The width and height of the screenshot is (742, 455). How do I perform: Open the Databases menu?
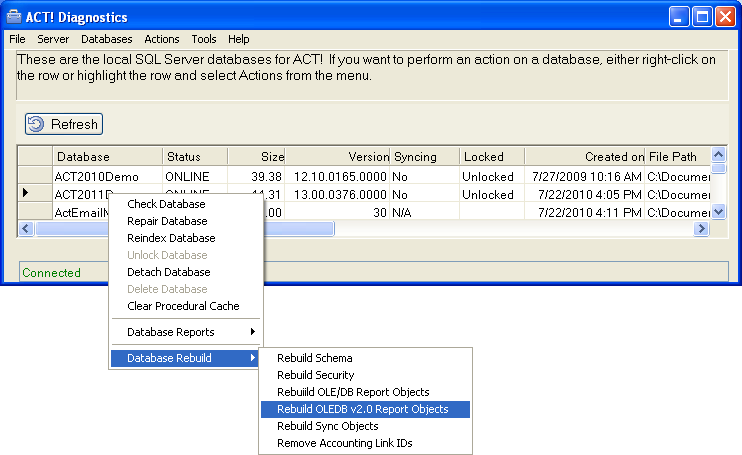tap(106, 39)
